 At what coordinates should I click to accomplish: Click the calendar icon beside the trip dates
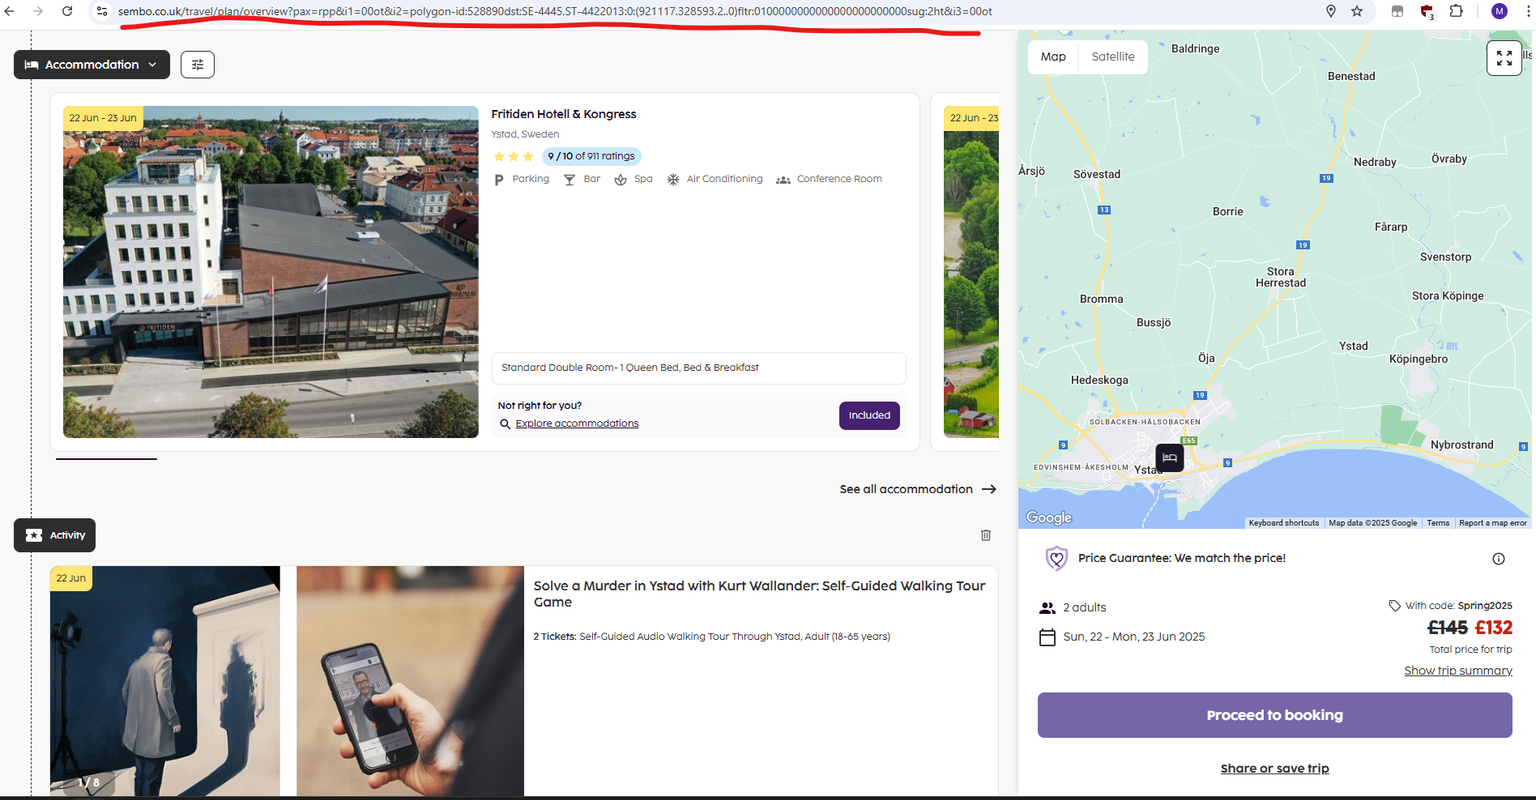coord(1047,636)
